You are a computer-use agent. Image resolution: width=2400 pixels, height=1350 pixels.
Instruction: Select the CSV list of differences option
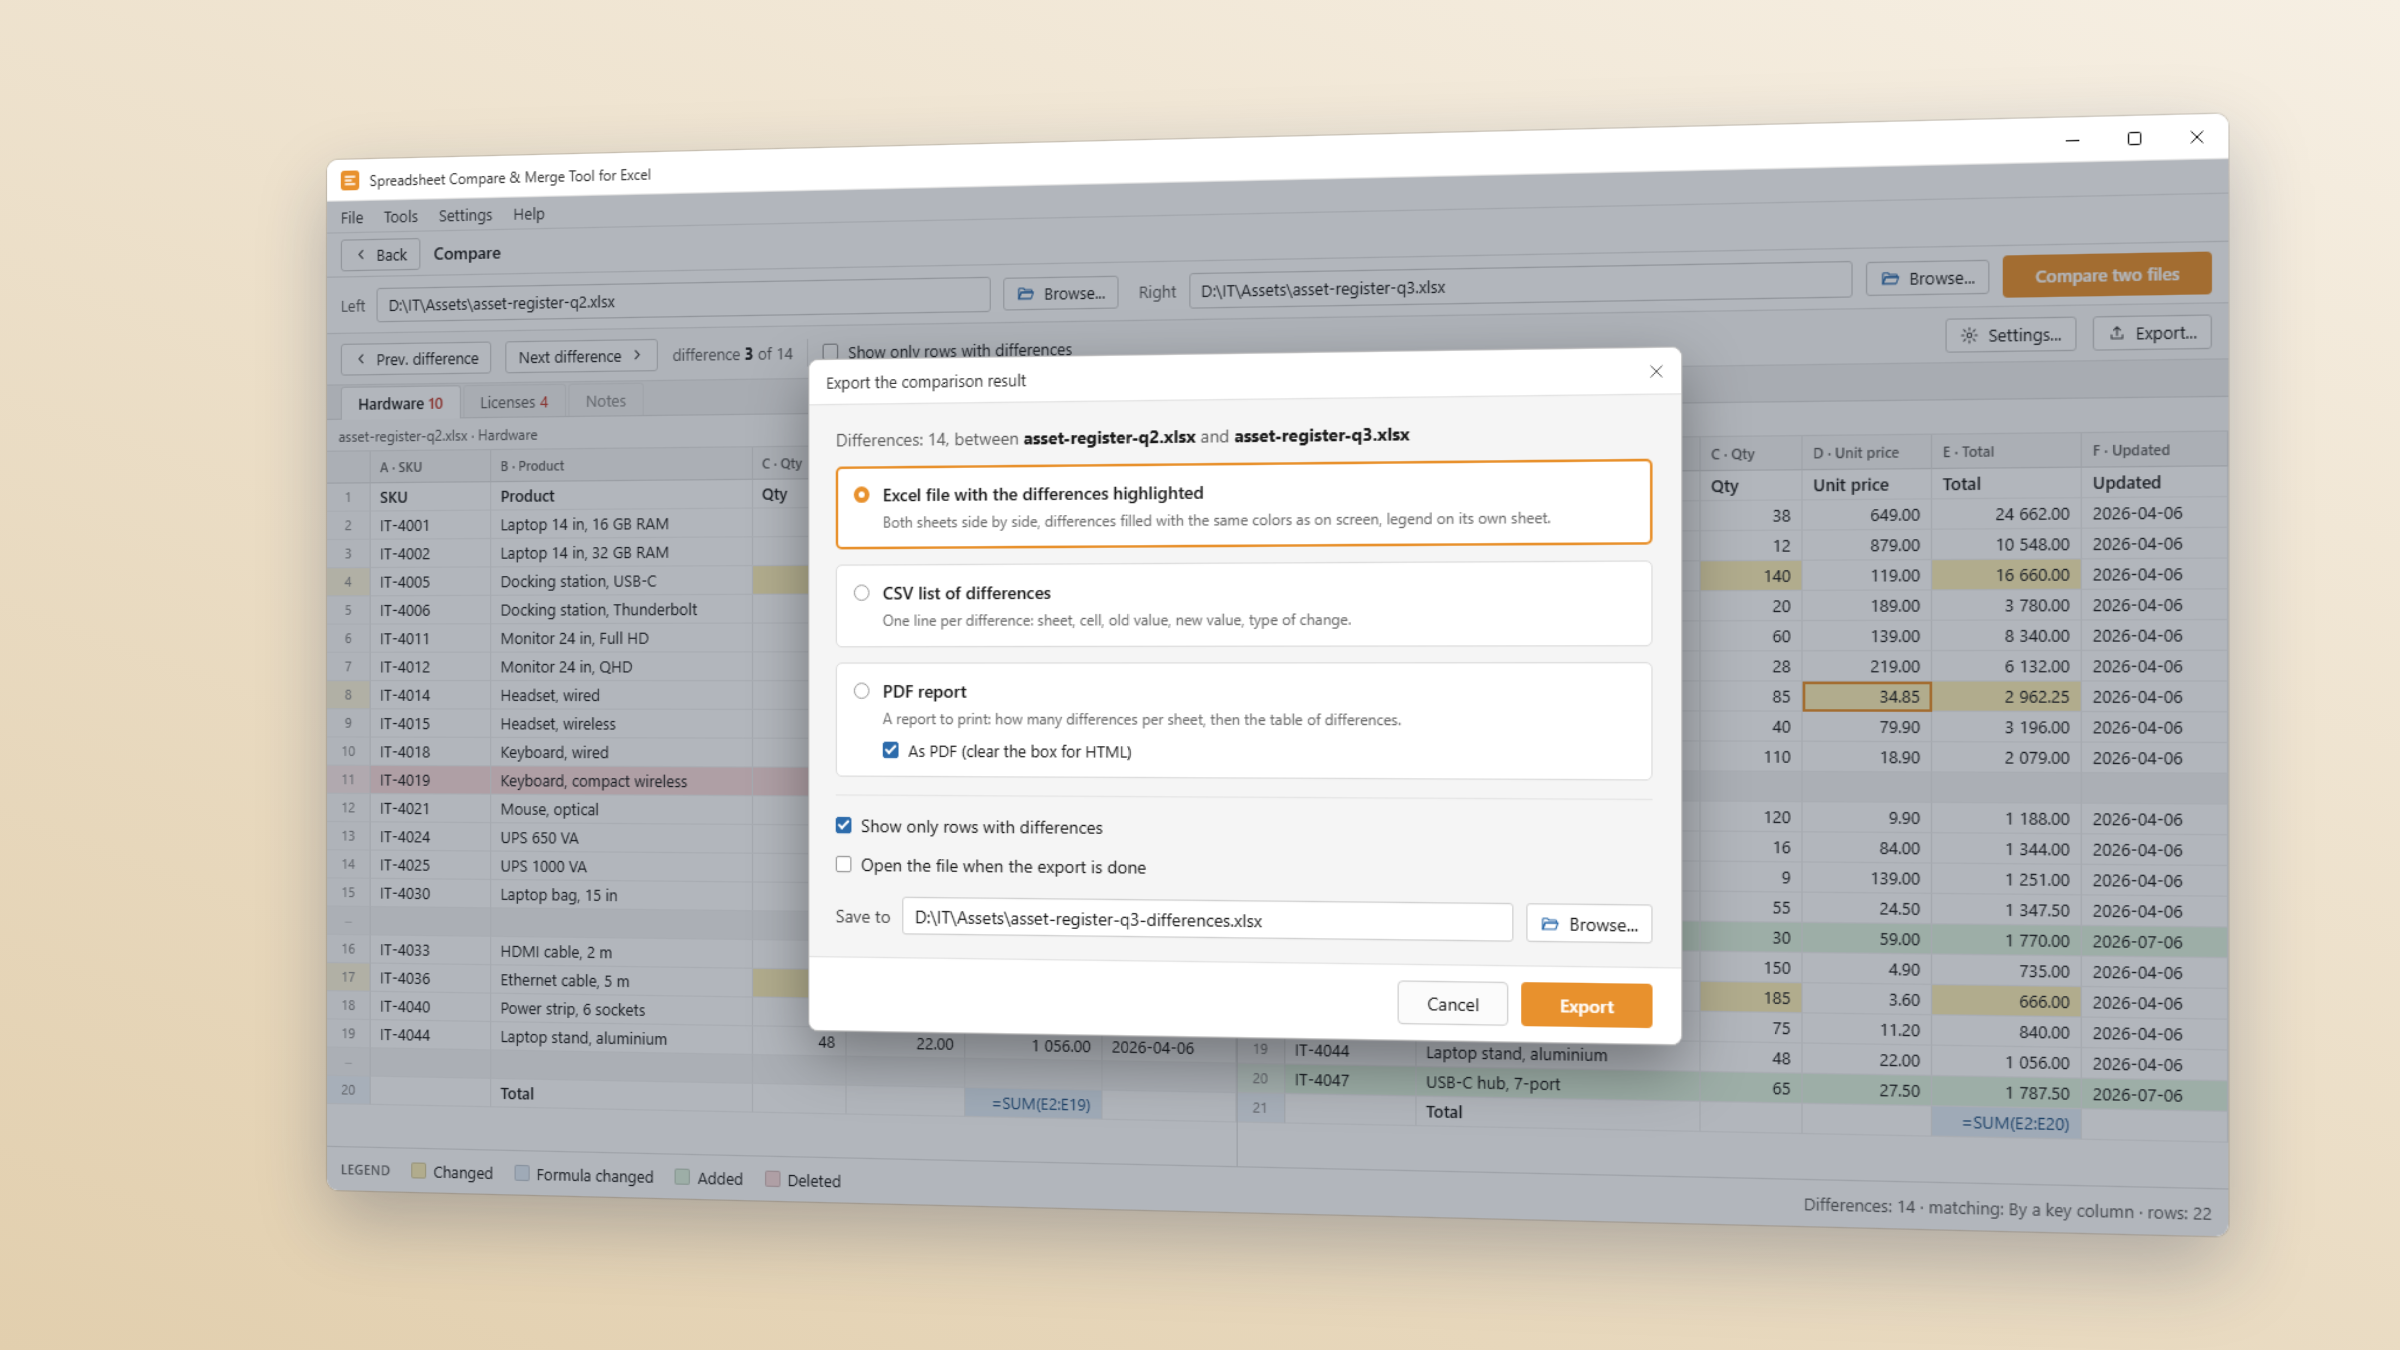coord(1243,604)
